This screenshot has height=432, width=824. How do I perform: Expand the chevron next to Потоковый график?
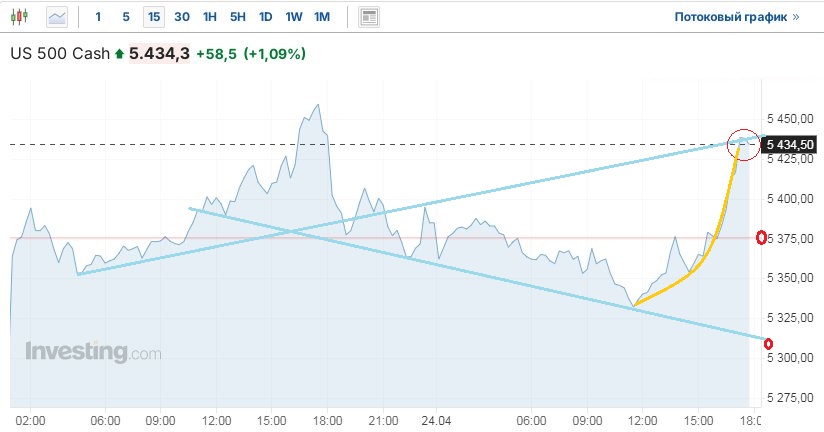796,17
